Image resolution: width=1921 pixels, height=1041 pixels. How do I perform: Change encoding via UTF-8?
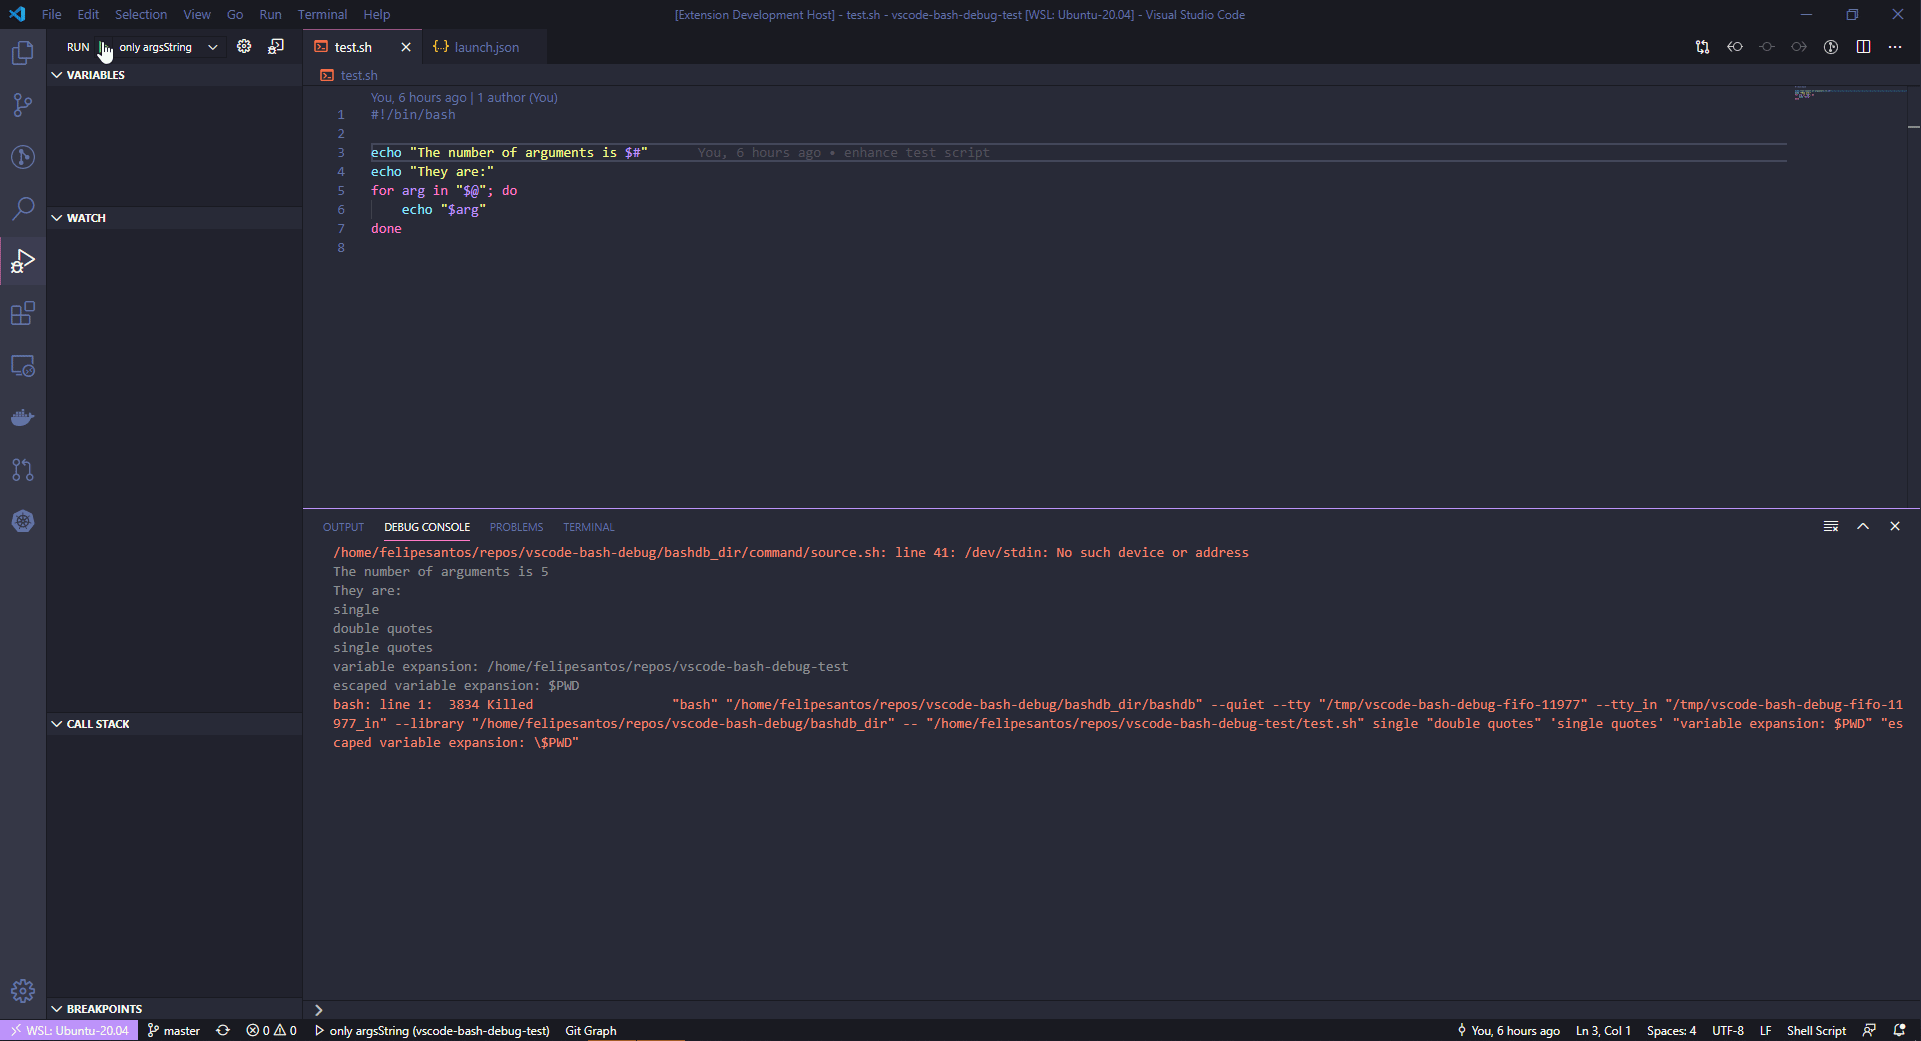coord(1727,1030)
